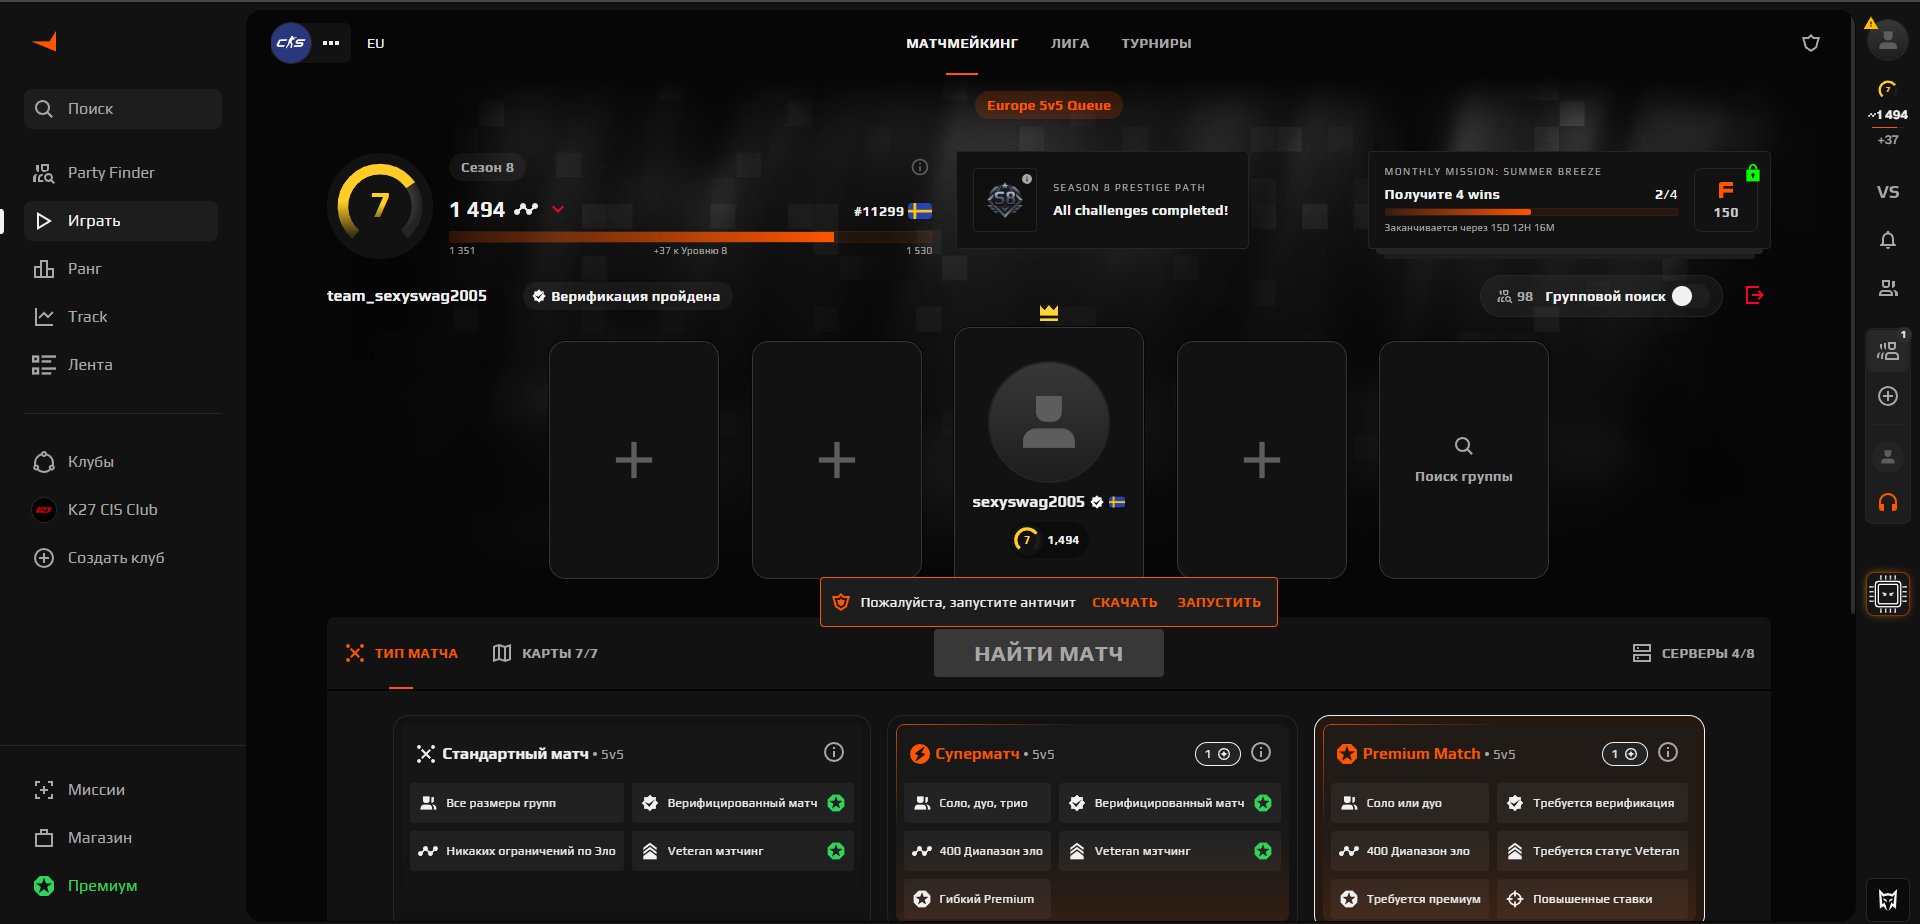
Task: Click the CS2 game selector icon
Action: 291,43
